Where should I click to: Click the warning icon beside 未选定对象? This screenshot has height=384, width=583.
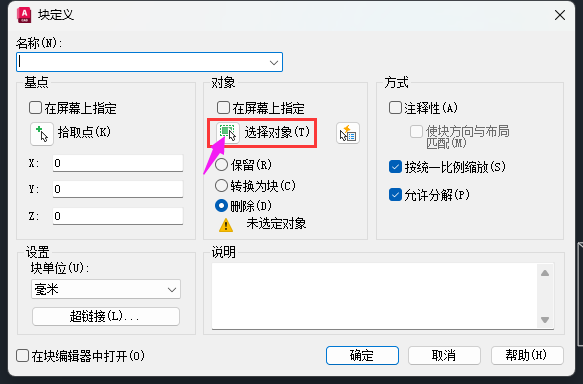226,225
